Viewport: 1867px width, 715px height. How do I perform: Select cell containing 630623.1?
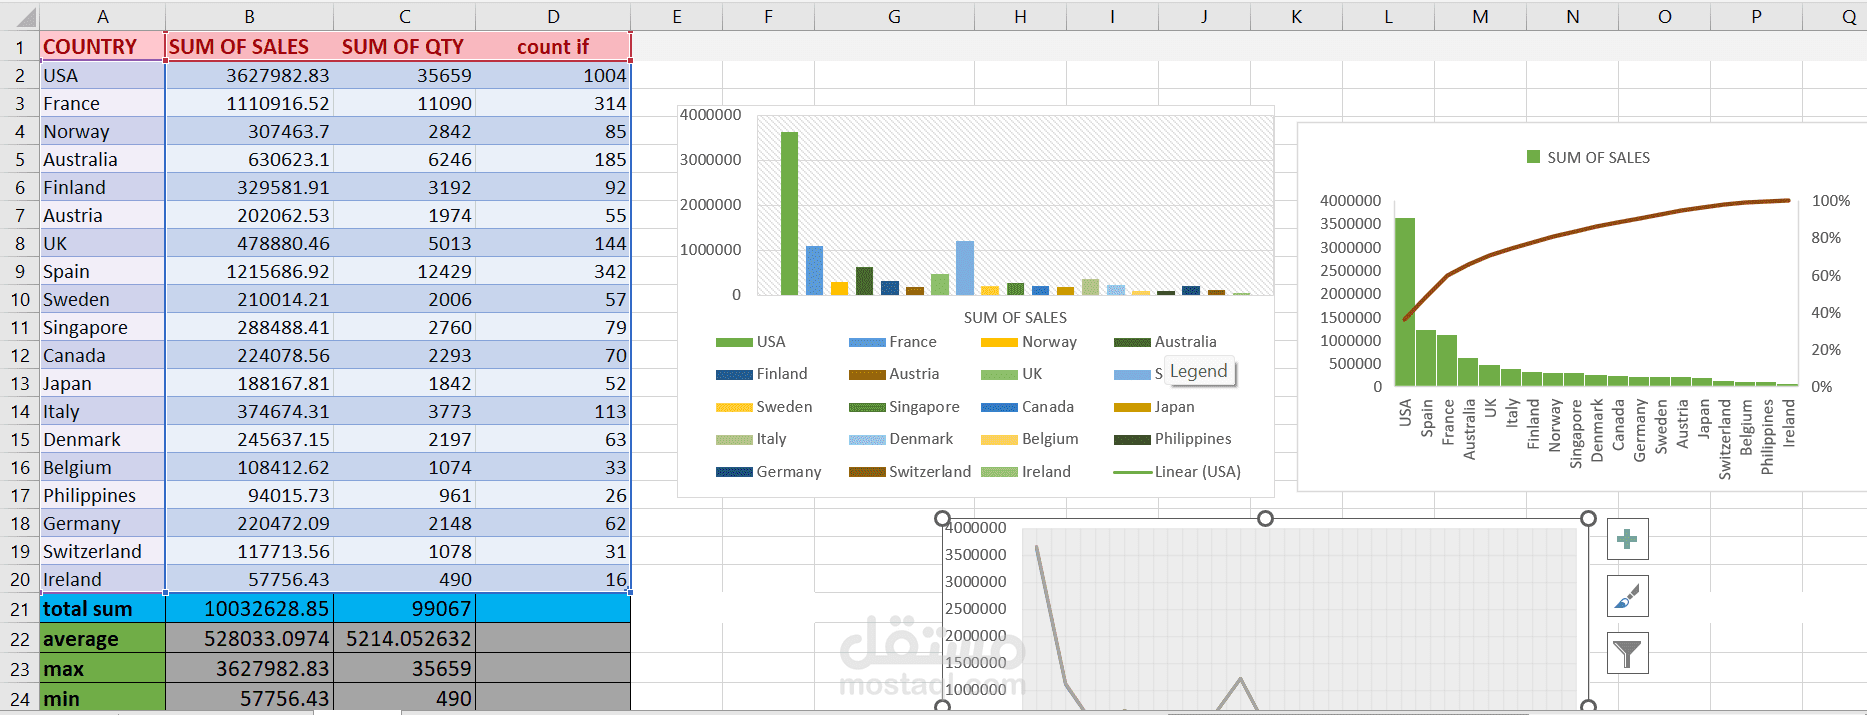click(x=249, y=159)
